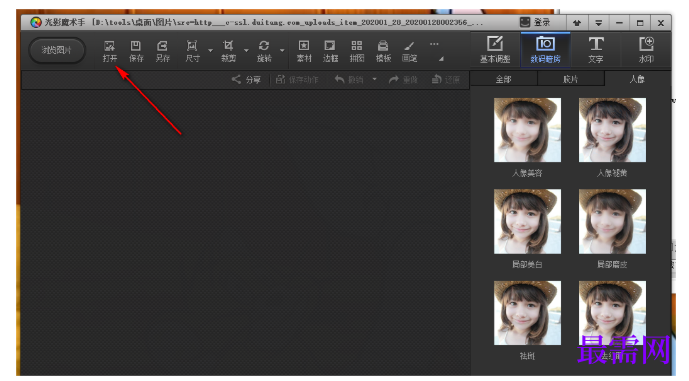Click the 撤销 (Undo) arrow icon
Screen dimensions: 689x381
[339, 79]
